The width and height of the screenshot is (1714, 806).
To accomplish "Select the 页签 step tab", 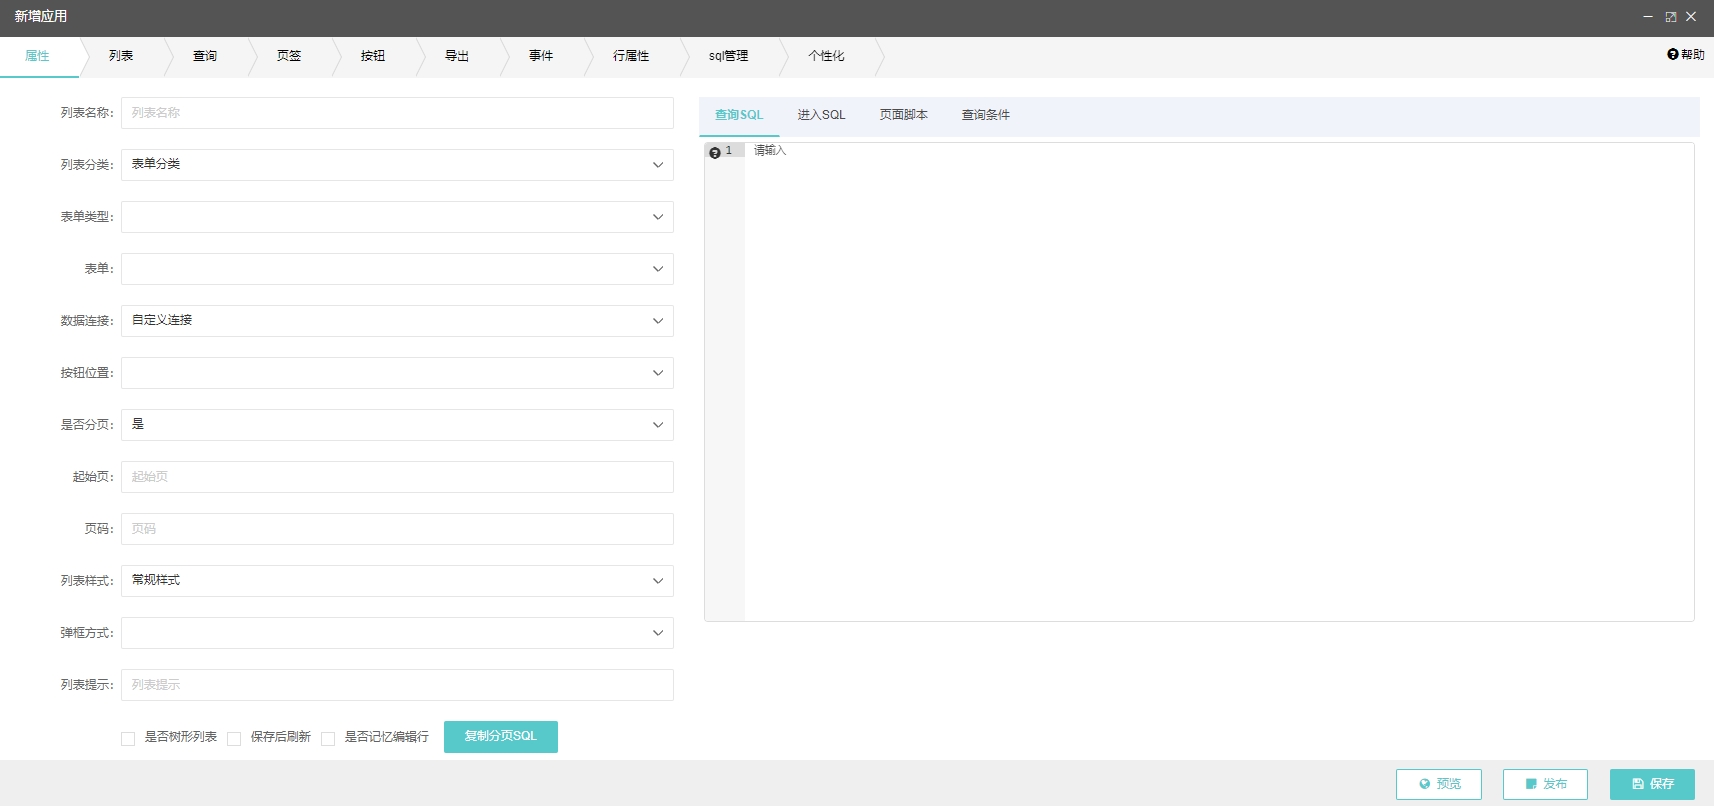I will 289,56.
